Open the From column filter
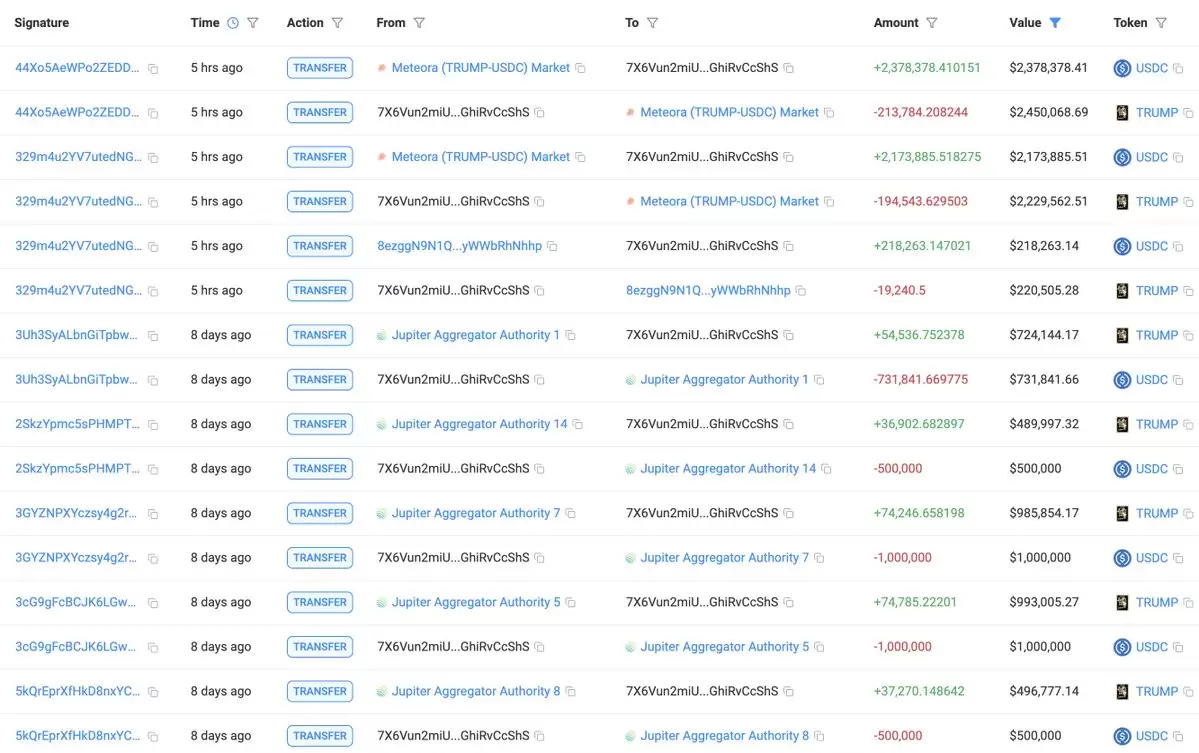 coord(419,23)
